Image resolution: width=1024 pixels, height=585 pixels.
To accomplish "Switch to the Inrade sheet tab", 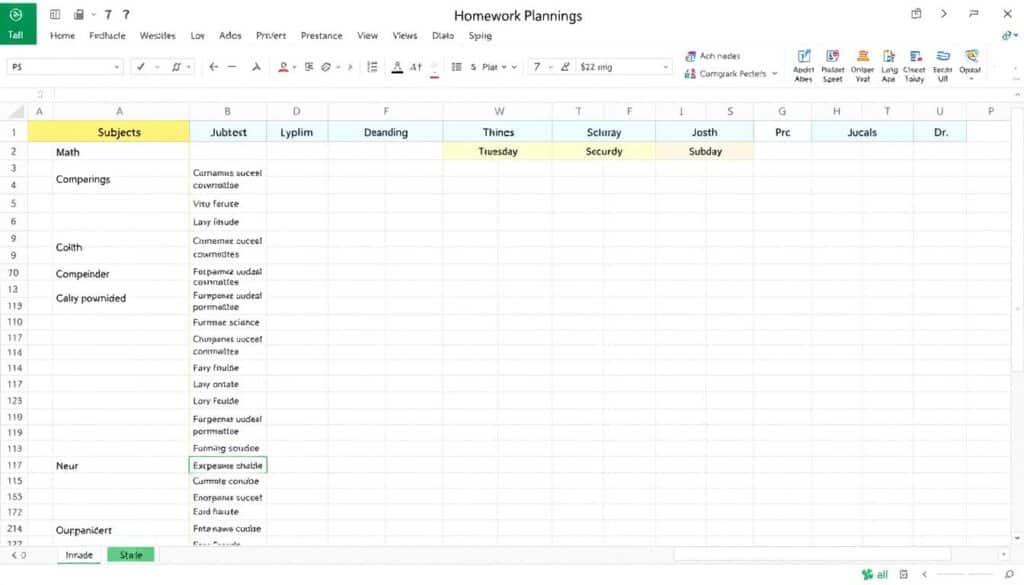I will coord(79,555).
